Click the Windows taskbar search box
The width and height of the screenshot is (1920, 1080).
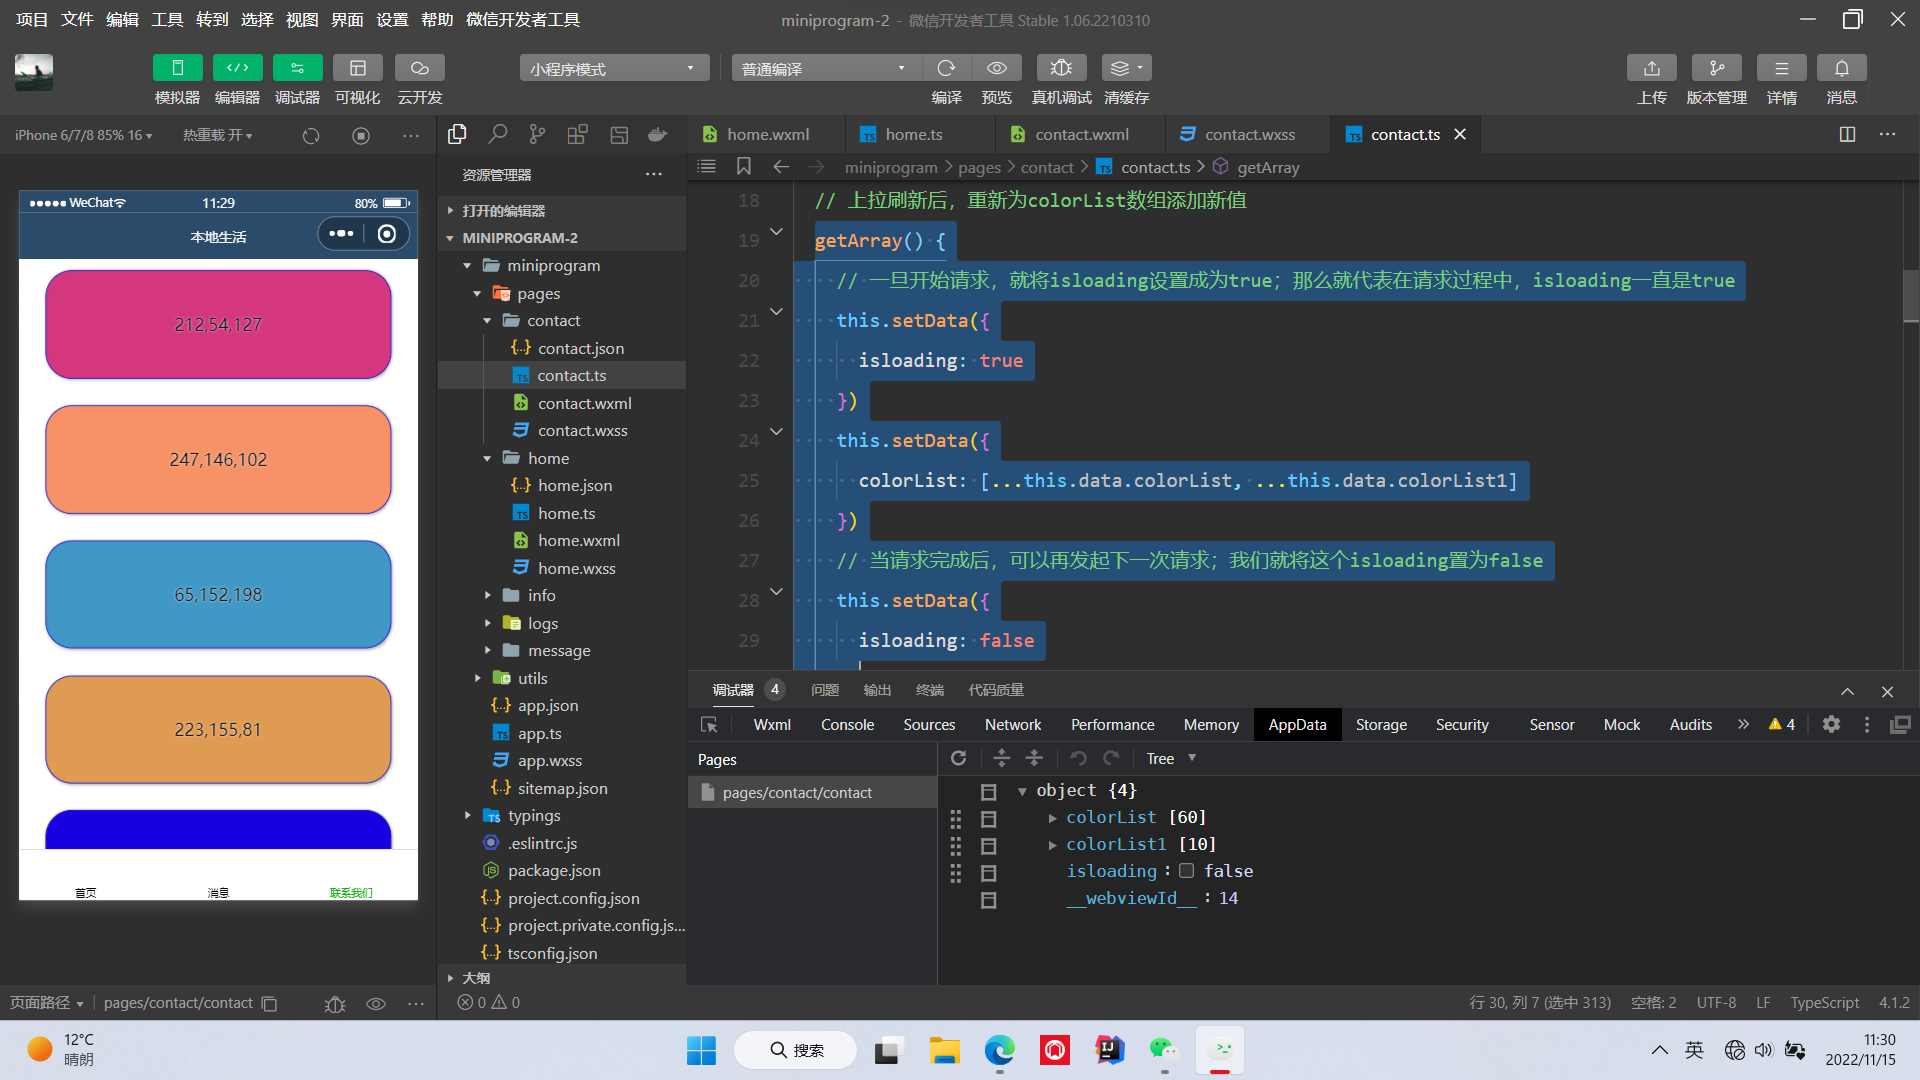point(797,1050)
